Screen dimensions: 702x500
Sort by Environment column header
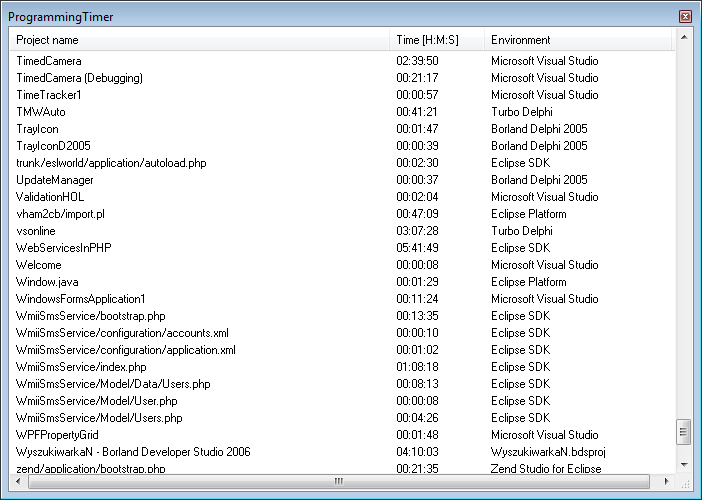pos(578,40)
